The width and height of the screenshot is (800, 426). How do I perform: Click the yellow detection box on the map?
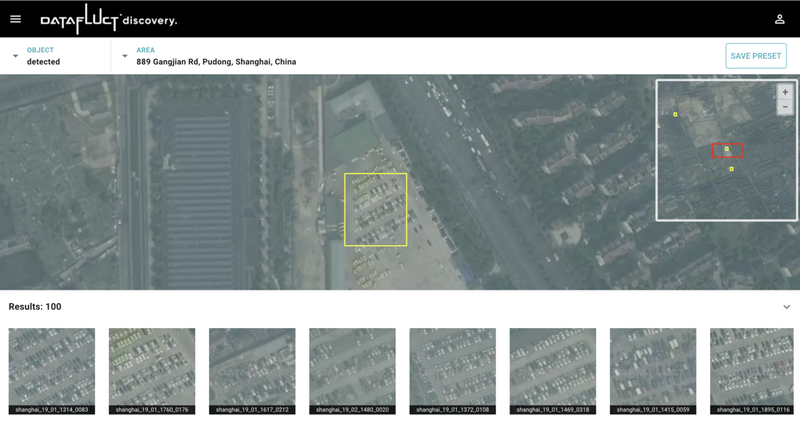coord(375,209)
